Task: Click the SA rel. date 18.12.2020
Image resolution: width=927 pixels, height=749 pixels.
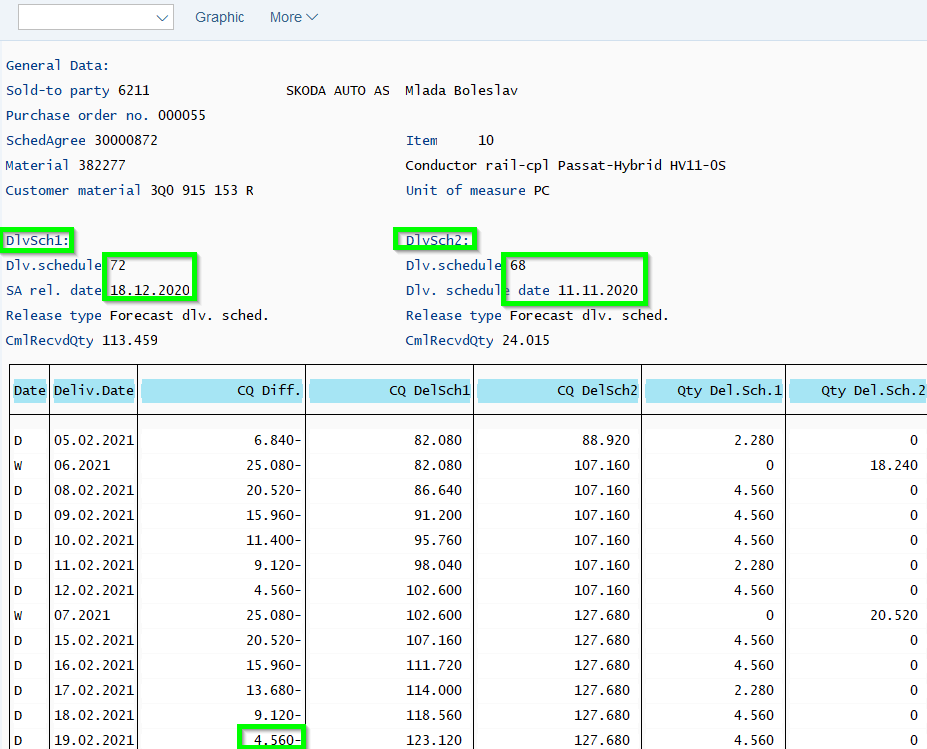Action: point(150,290)
